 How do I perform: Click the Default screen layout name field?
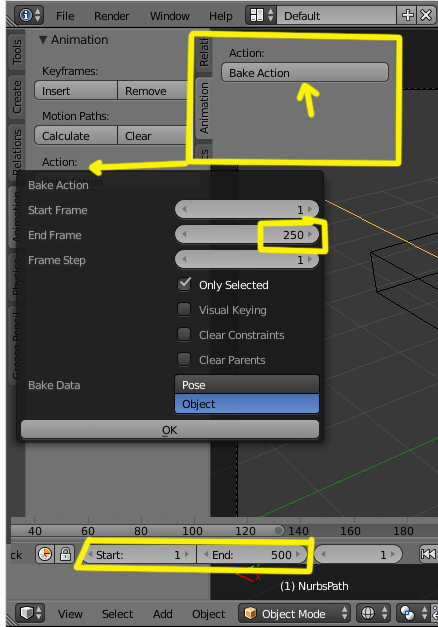[x=337, y=16]
